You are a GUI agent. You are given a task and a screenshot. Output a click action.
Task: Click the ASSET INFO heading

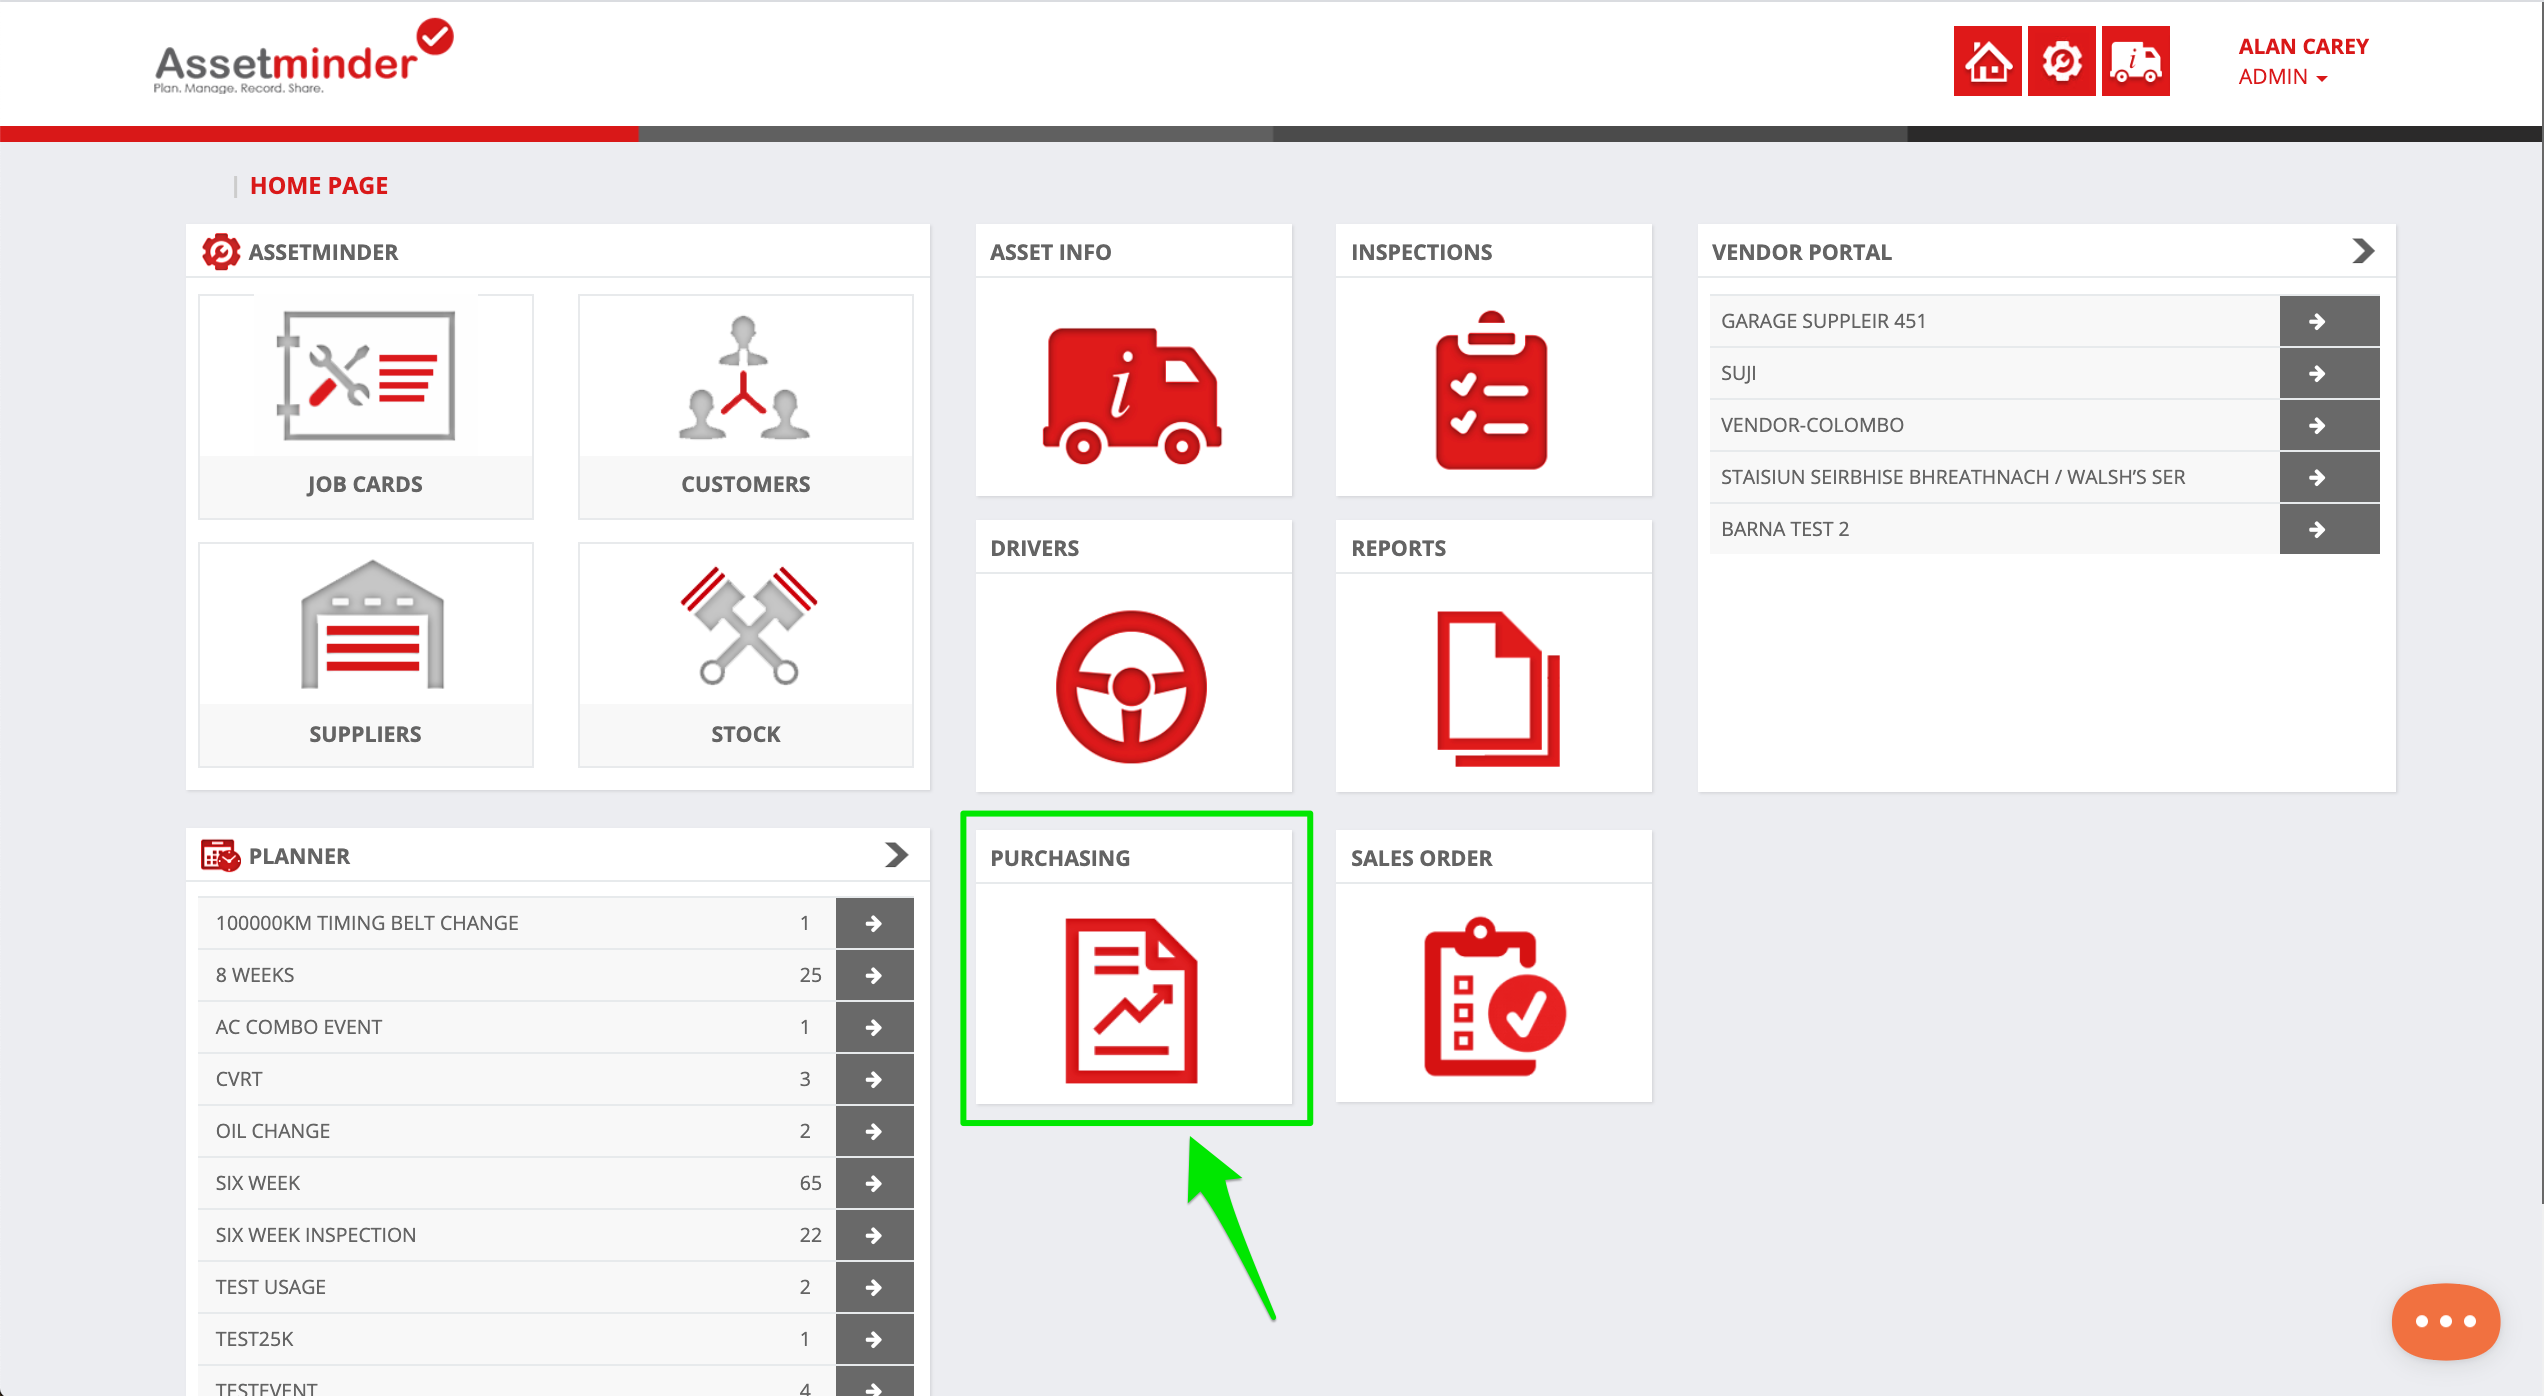point(1050,252)
